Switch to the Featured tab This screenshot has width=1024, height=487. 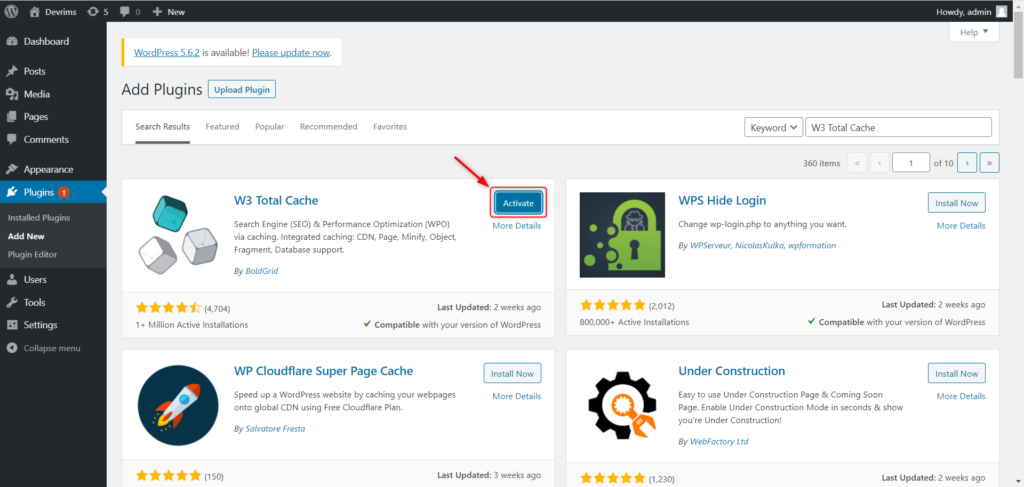[222, 127]
